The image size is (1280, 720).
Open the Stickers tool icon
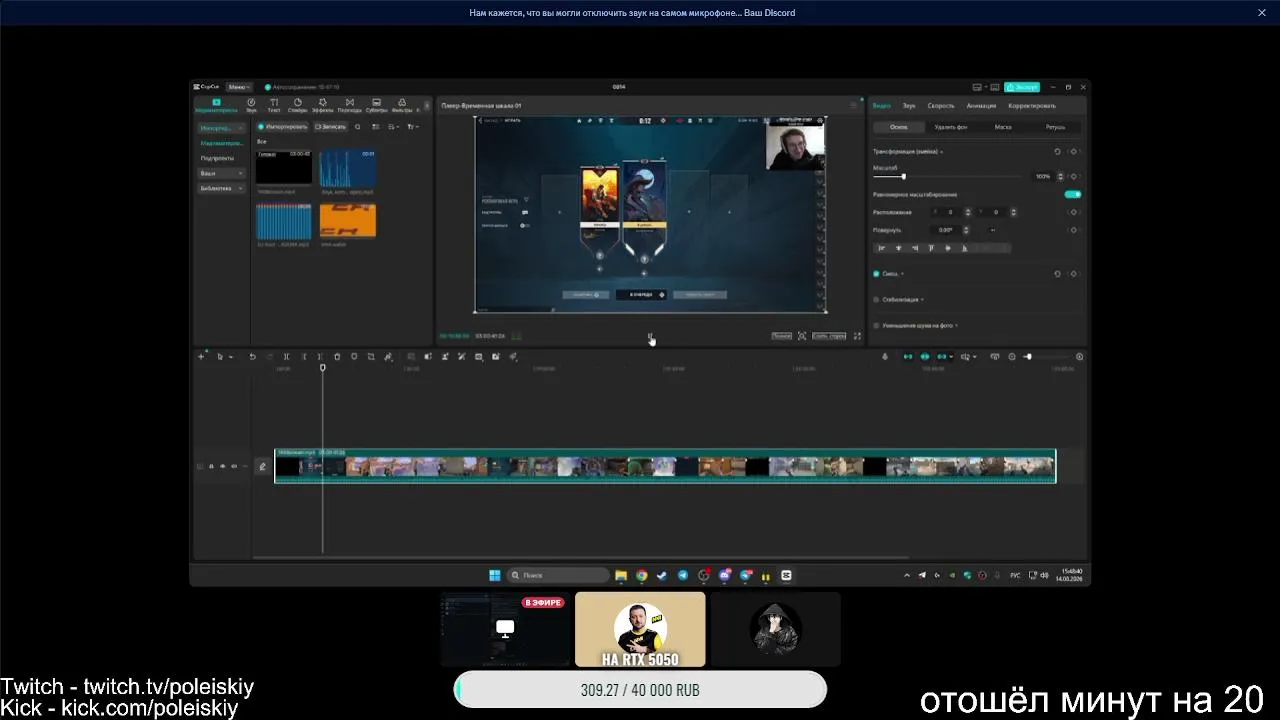pos(298,104)
